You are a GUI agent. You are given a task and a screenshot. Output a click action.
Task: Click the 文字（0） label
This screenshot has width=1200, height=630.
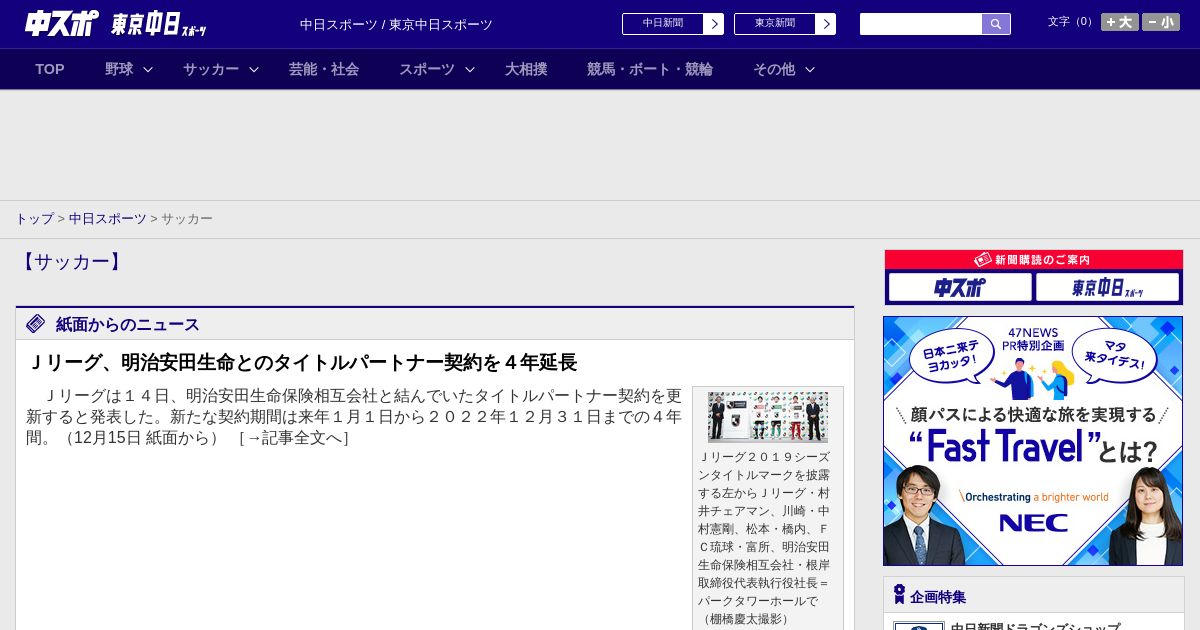coord(1072,22)
